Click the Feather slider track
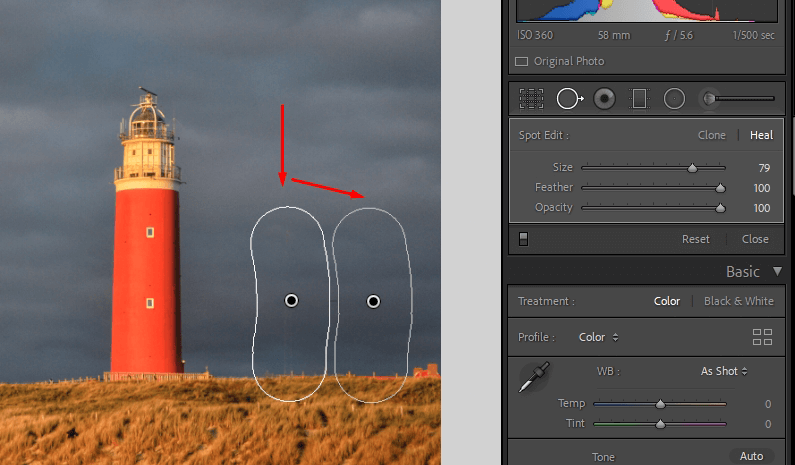The height and width of the screenshot is (465, 795). pyautogui.click(x=650, y=188)
